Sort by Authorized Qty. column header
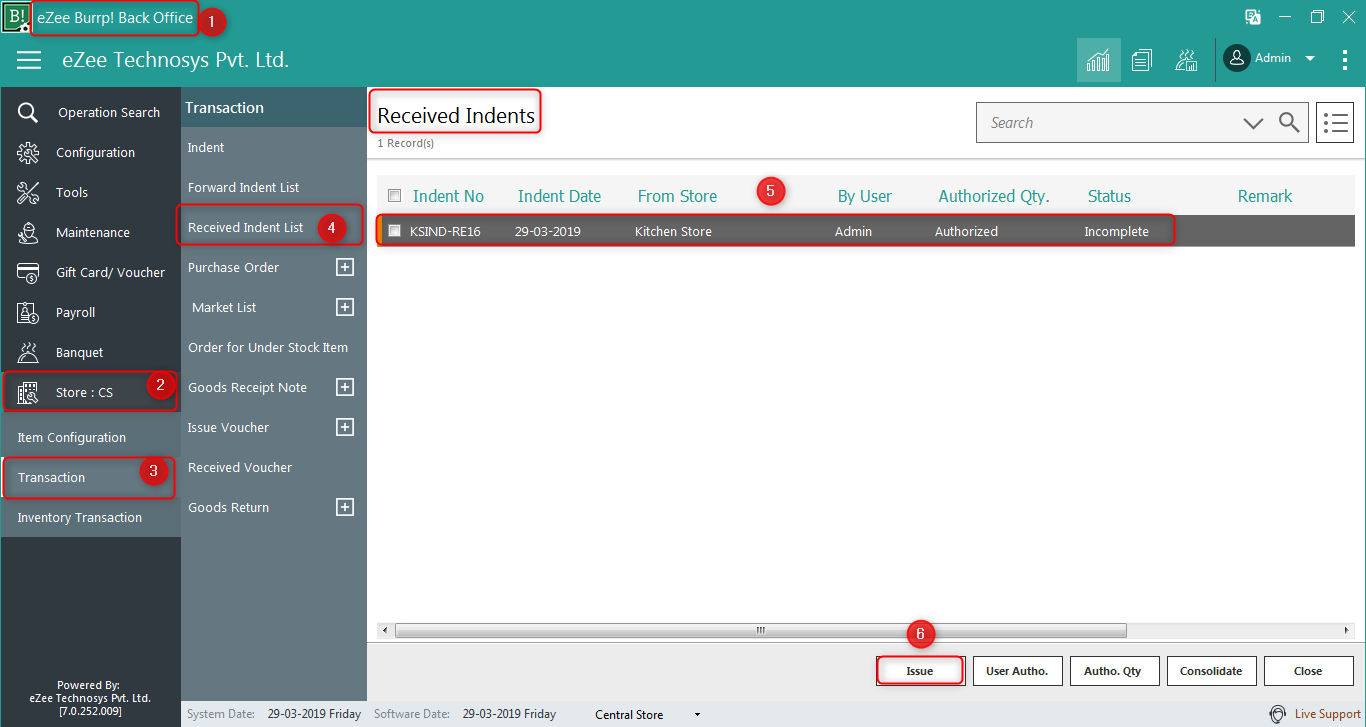 (994, 196)
